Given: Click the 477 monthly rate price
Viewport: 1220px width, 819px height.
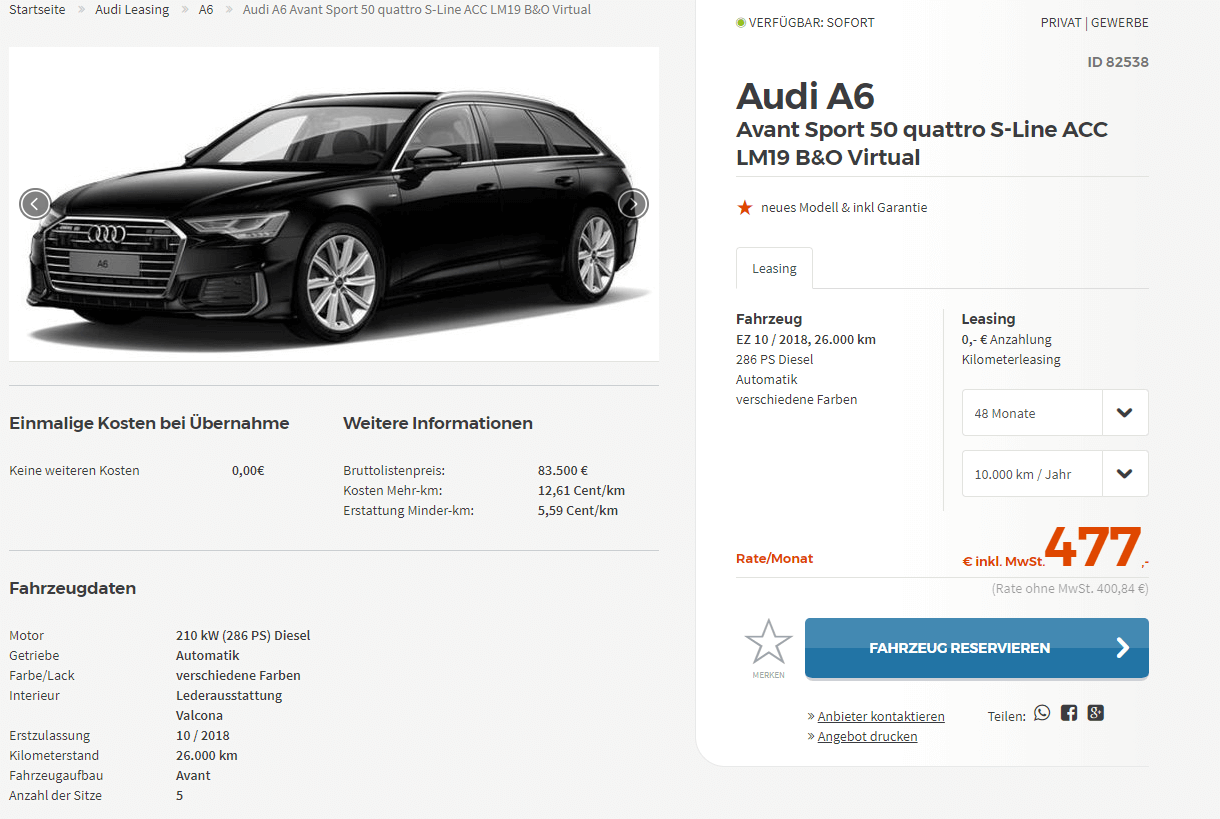Looking at the screenshot, I should 1093,547.
